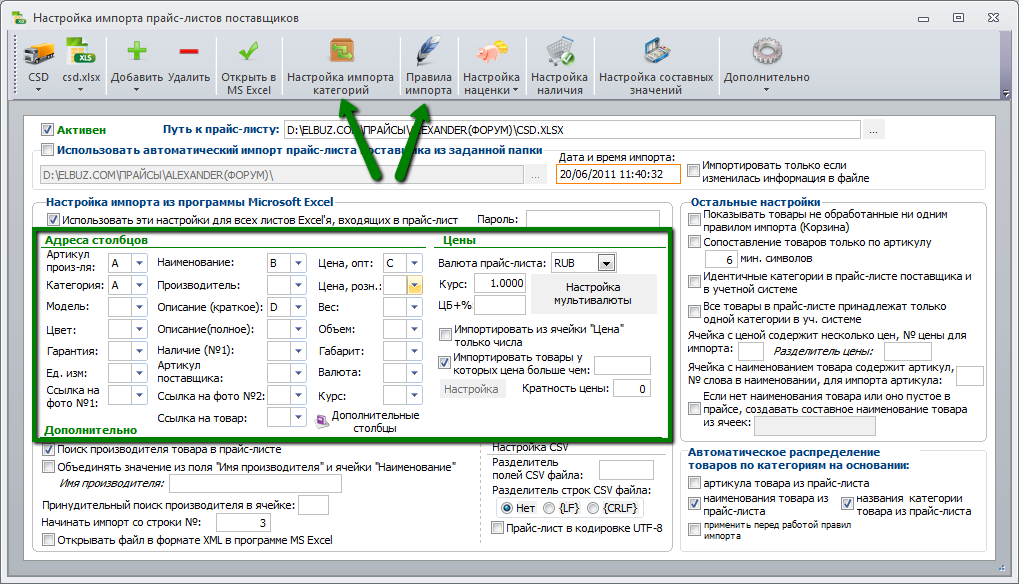Viewport: 1019px width, 584px height.
Task: Click the green plus Добавить icon
Action: tap(136, 51)
